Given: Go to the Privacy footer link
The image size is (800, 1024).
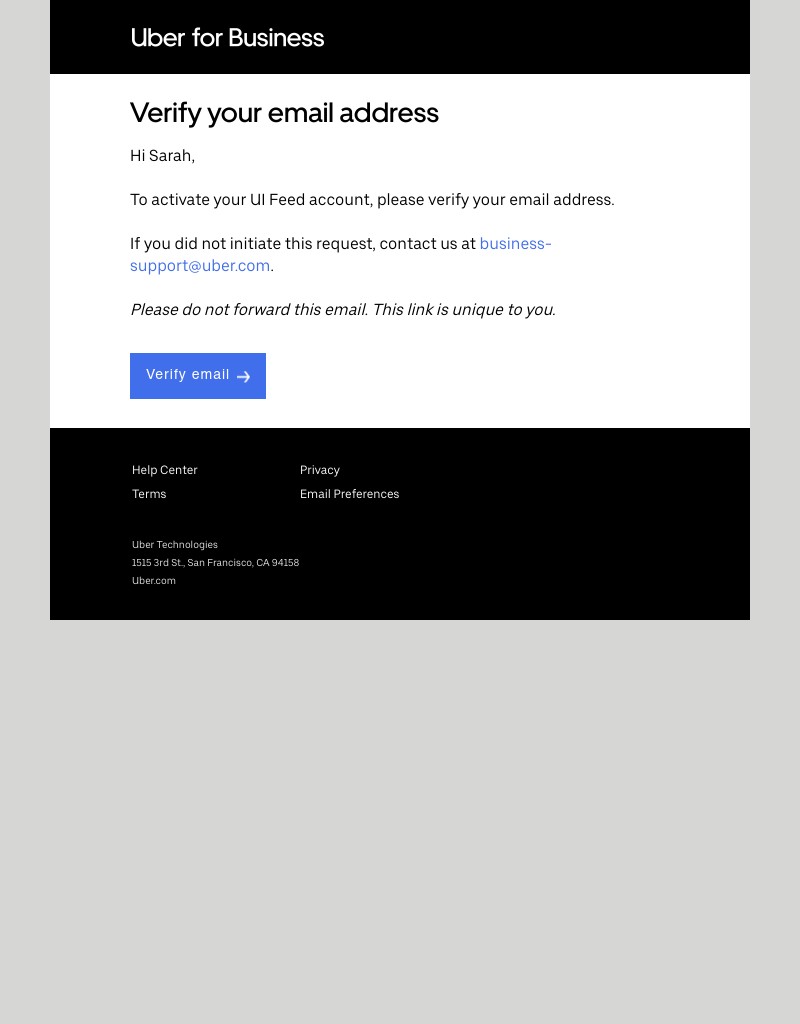Looking at the screenshot, I should pos(320,470).
